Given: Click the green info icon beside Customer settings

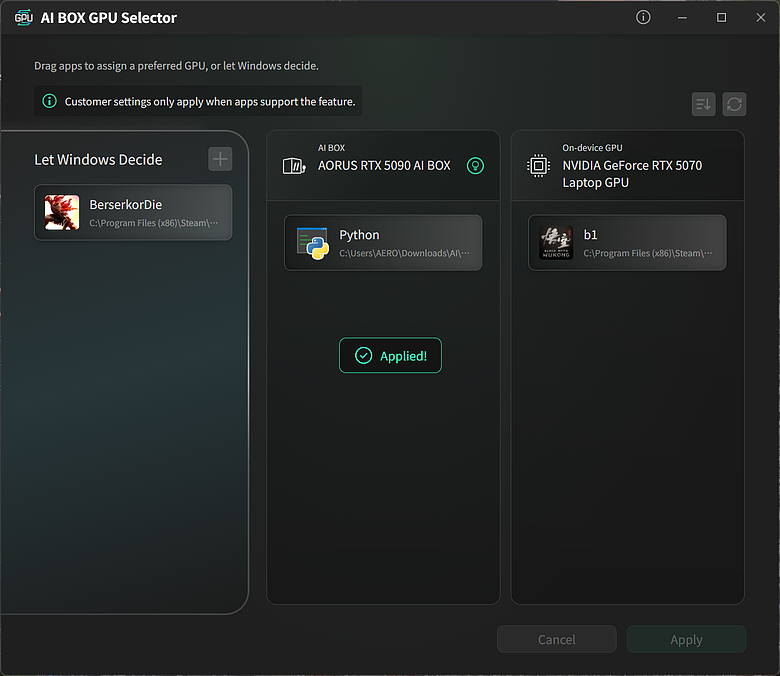Looking at the screenshot, I should [x=49, y=101].
